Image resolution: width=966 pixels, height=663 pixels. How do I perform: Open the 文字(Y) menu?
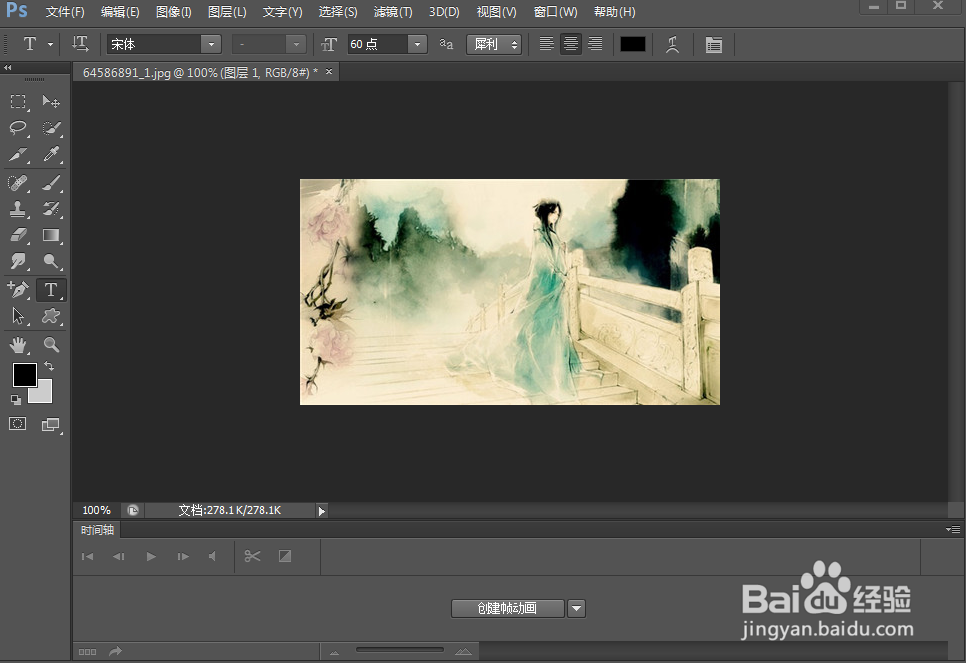pos(282,12)
